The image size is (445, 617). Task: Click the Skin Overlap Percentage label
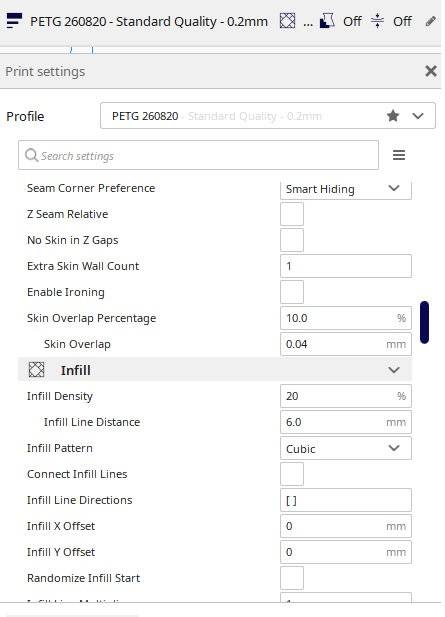(x=92, y=318)
